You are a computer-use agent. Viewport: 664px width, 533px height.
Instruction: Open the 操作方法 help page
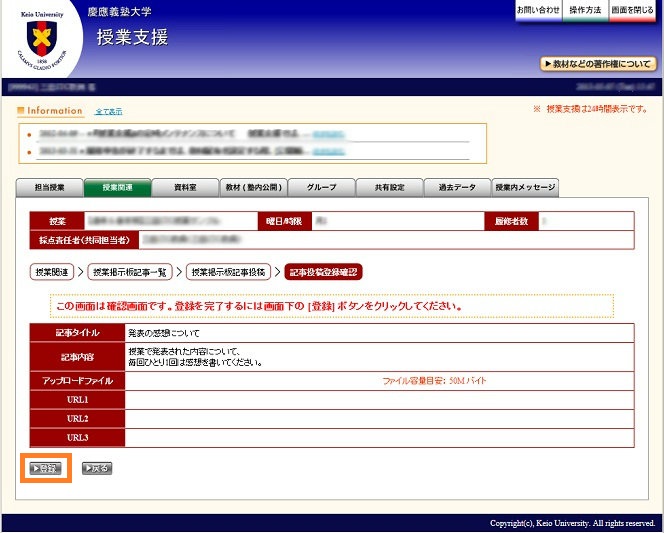[x=585, y=9]
